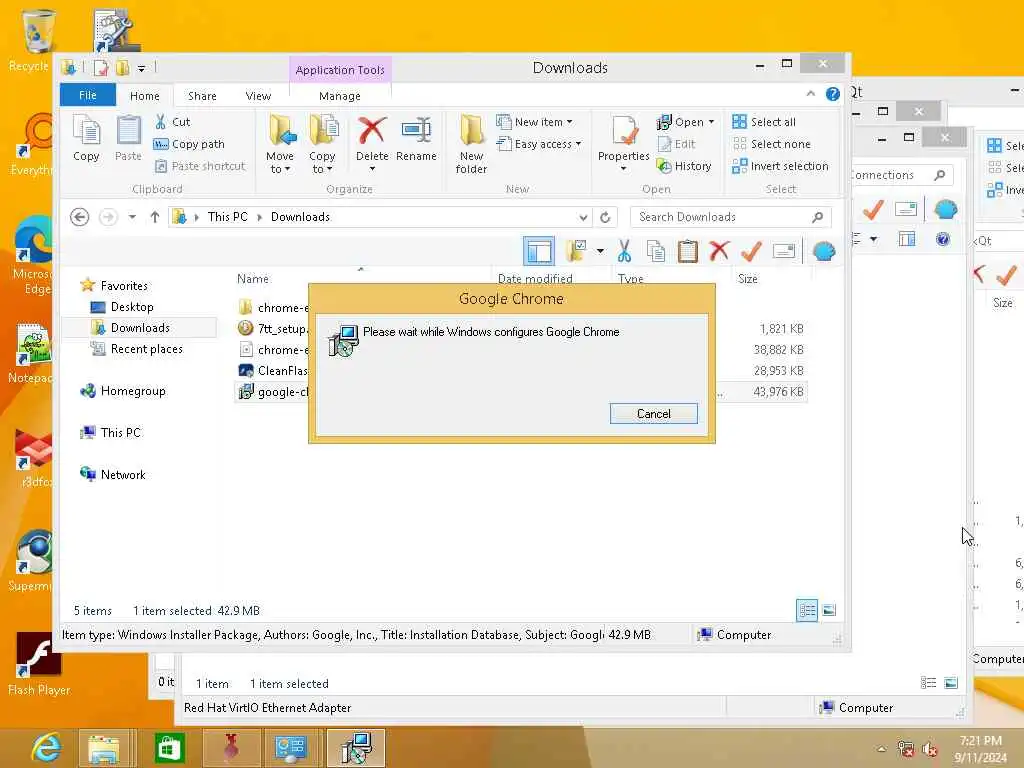
Task: Go up one folder level
Action: pyautogui.click(x=155, y=217)
